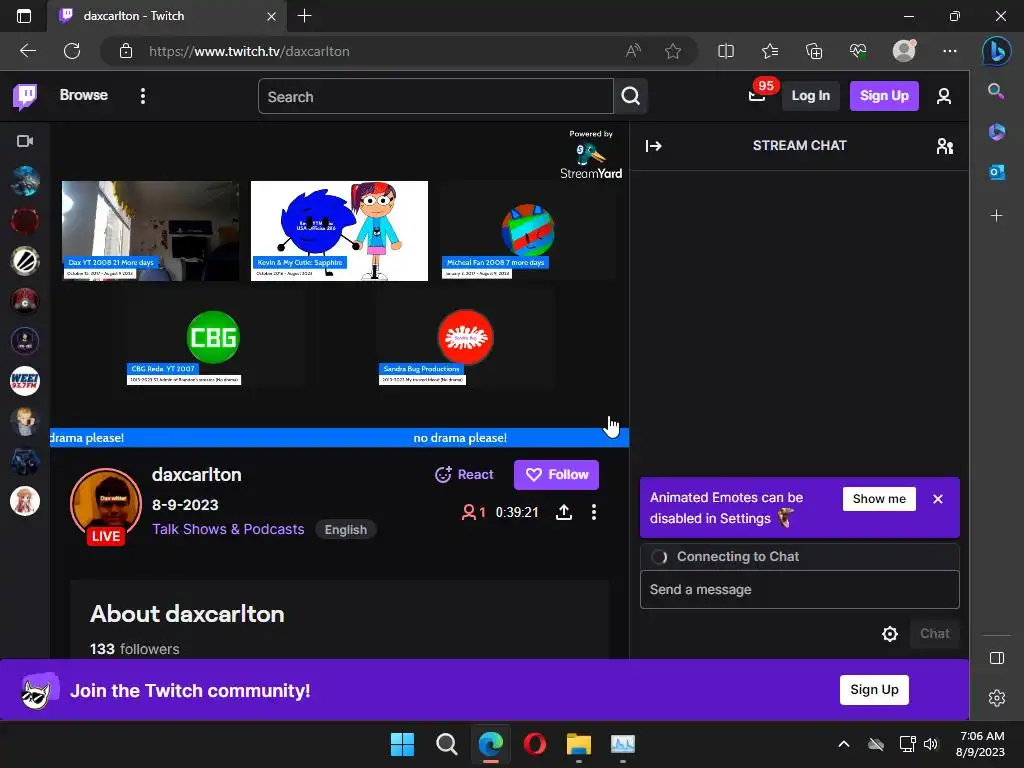The height and width of the screenshot is (768, 1024).
Task: Open the Windows Start menu
Action: click(x=402, y=744)
